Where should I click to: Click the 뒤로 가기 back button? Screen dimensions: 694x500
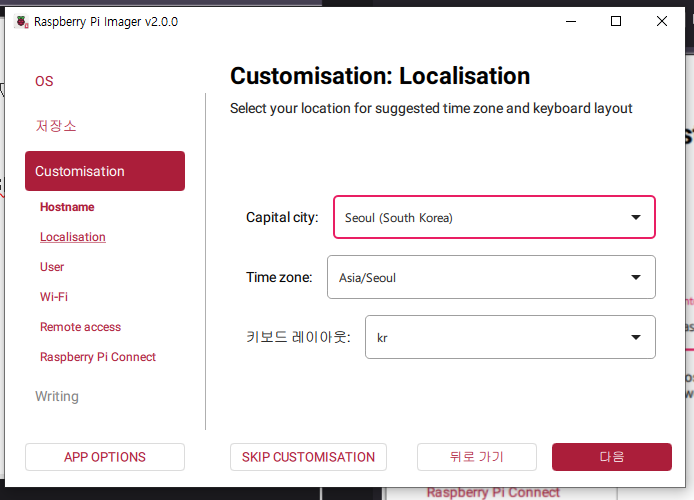pyautogui.click(x=477, y=457)
